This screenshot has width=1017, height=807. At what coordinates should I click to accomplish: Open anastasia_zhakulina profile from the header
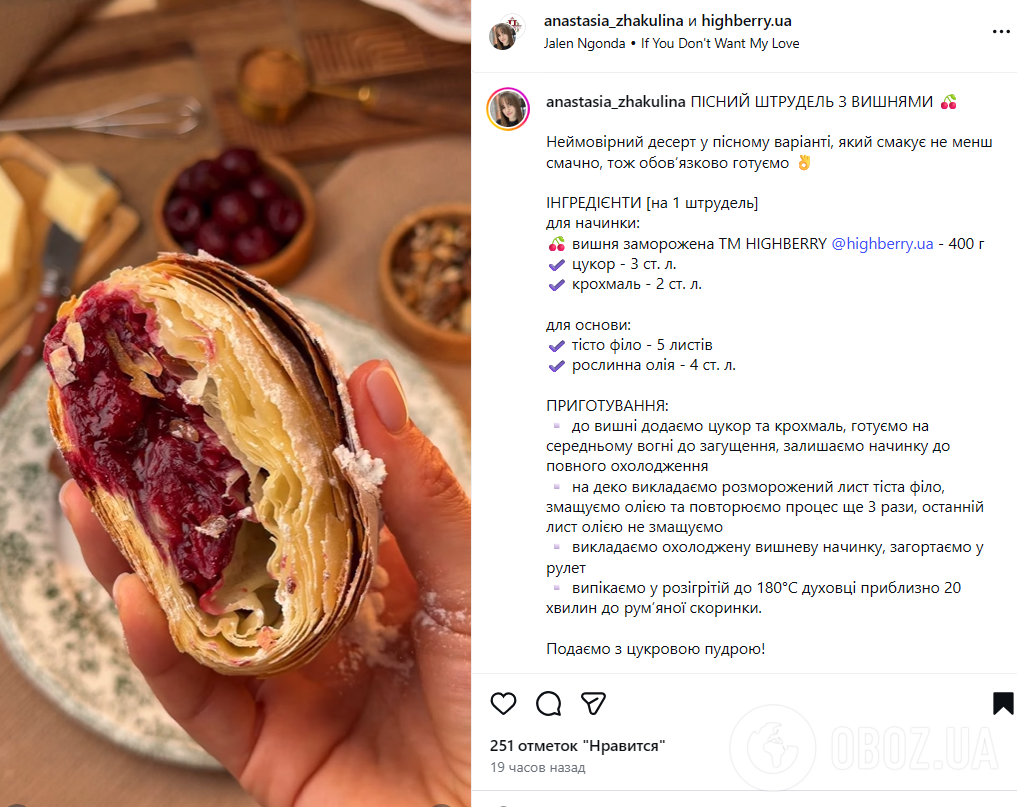coord(614,21)
